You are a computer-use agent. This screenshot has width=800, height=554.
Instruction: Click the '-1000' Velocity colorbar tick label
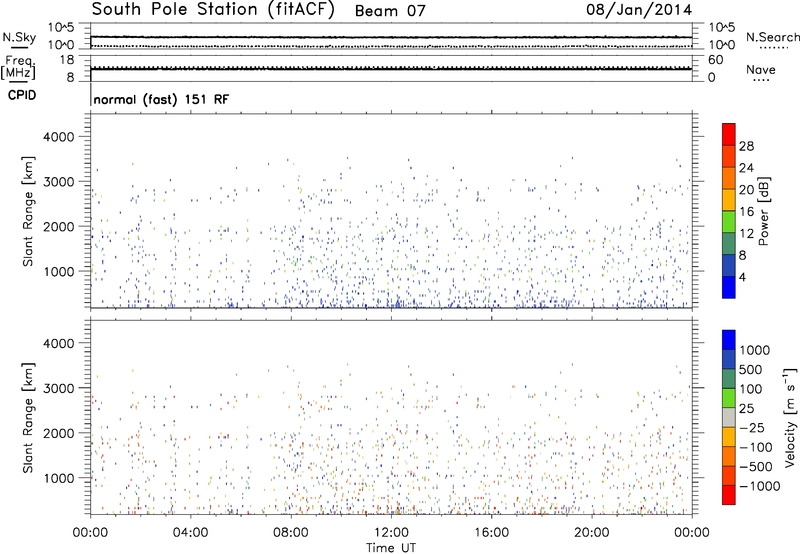[x=760, y=486]
